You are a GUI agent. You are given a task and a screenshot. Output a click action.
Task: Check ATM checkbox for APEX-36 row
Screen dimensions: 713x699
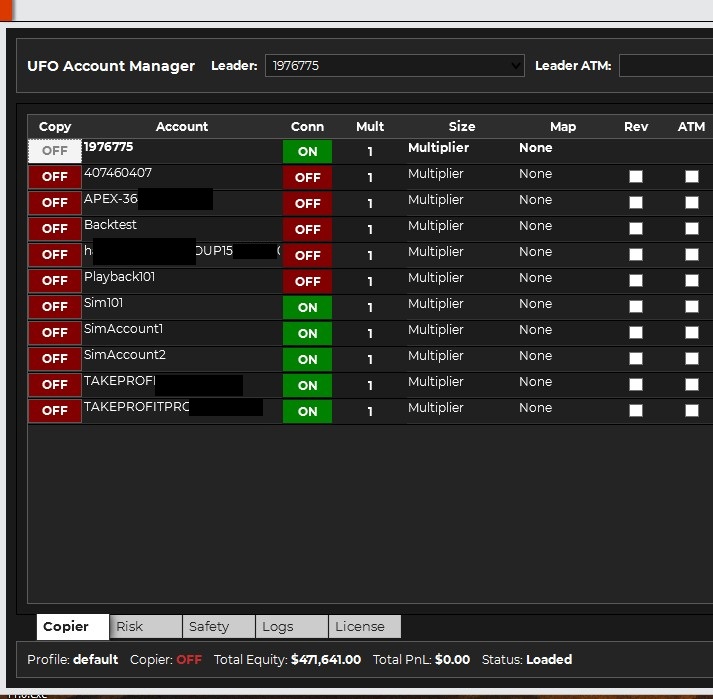692,202
